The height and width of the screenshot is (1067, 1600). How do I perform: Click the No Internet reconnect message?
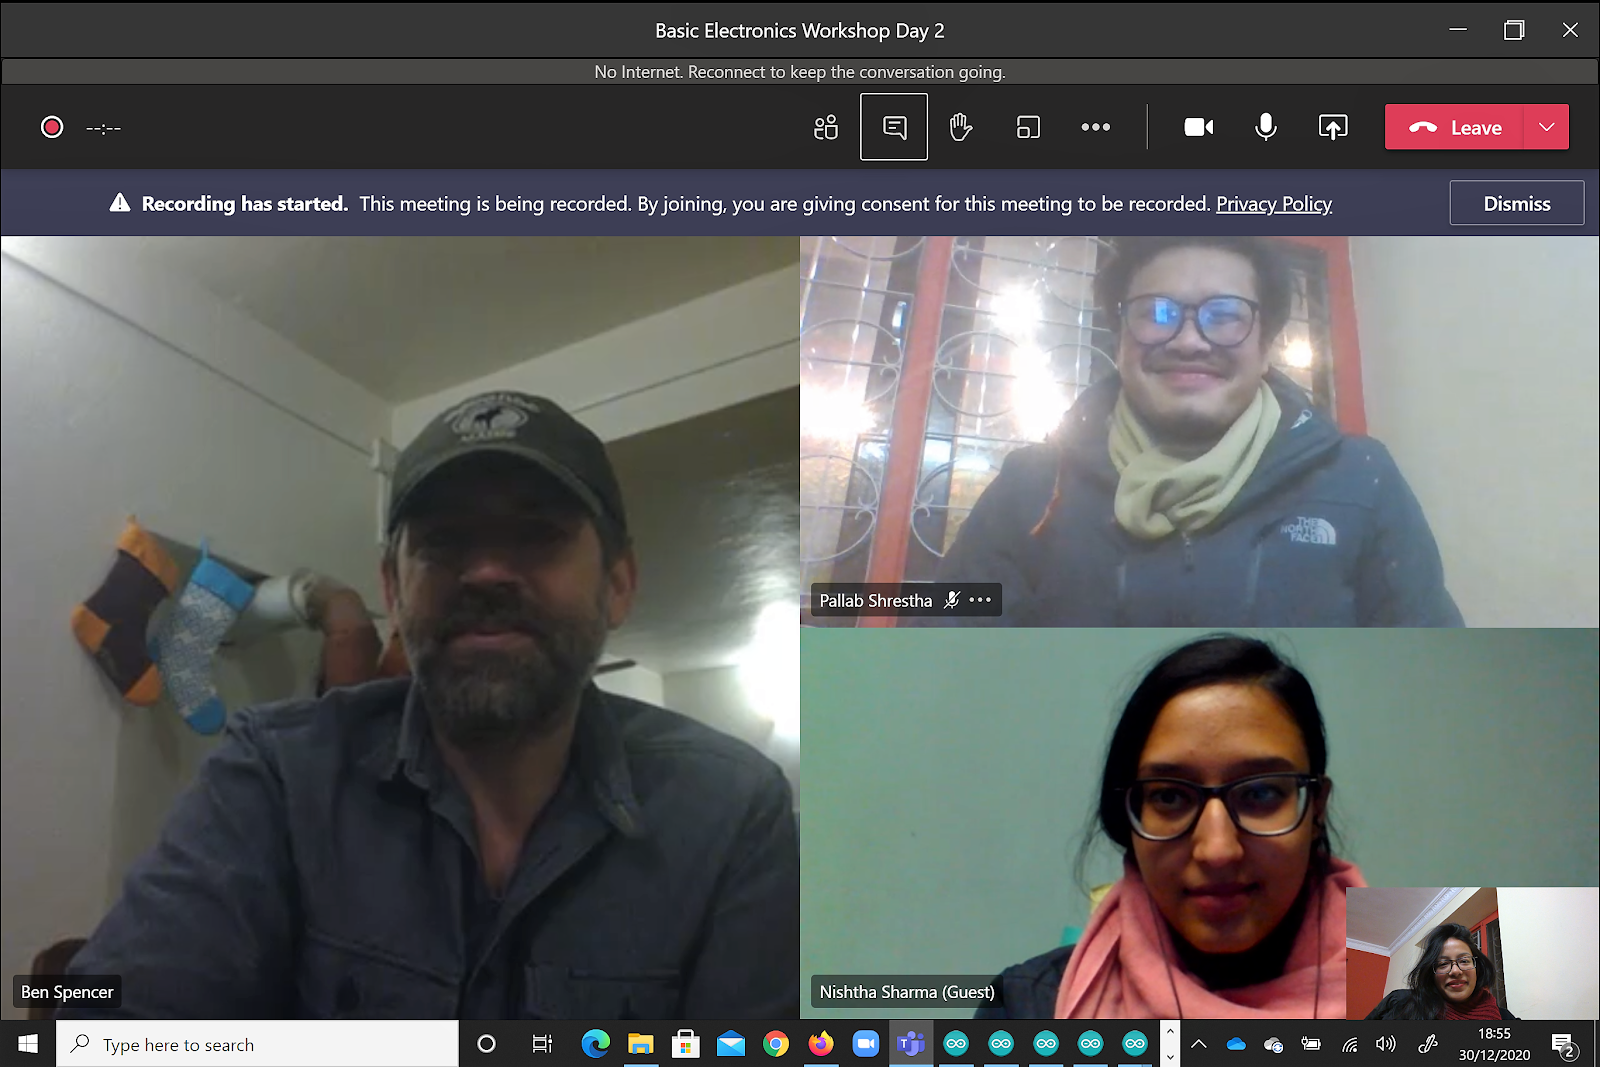(x=800, y=72)
